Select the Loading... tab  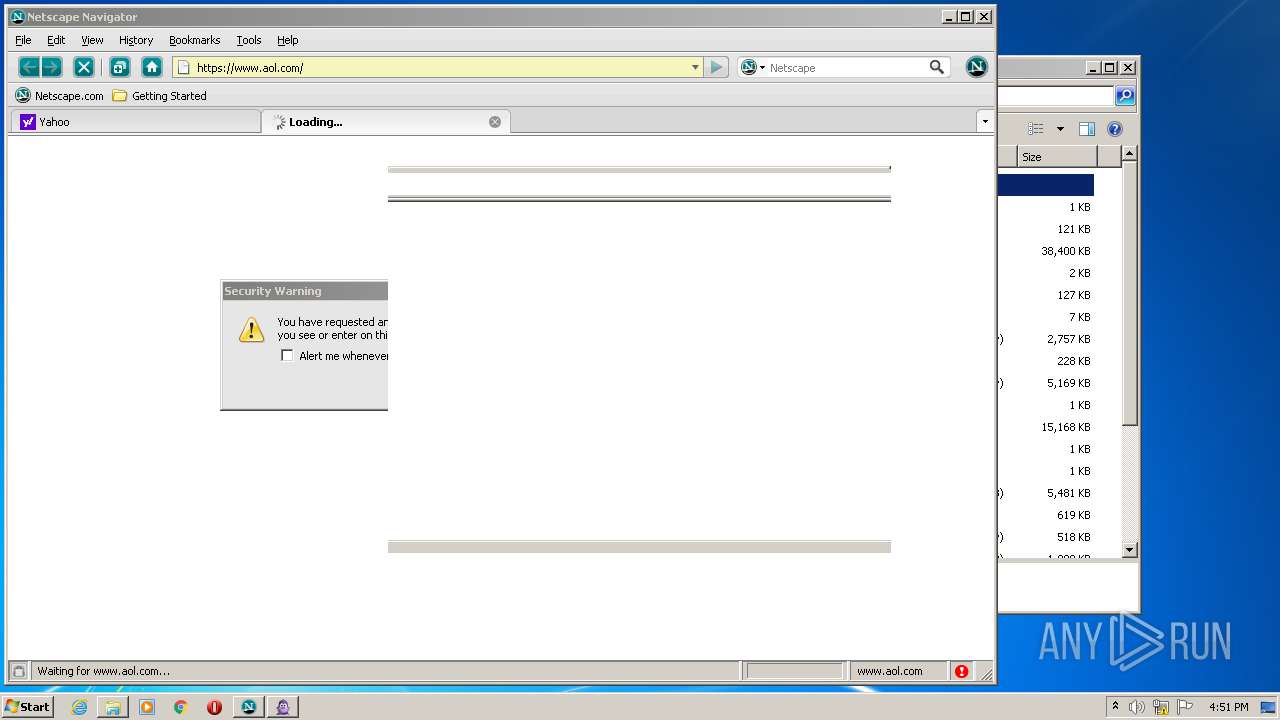coord(385,122)
